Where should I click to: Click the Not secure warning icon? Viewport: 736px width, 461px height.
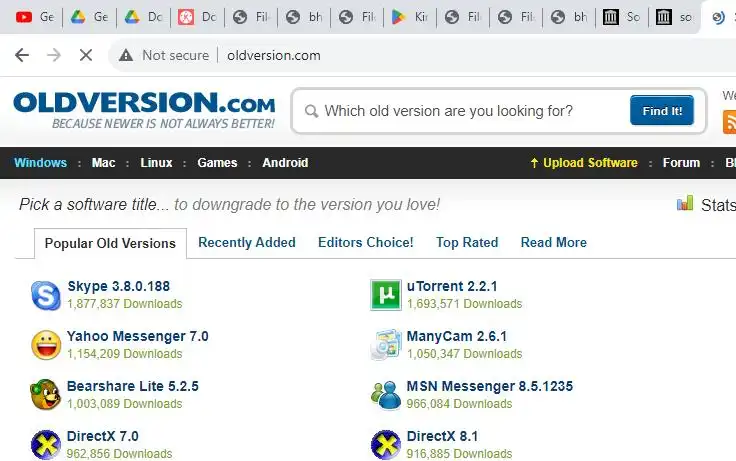[126, 55]
